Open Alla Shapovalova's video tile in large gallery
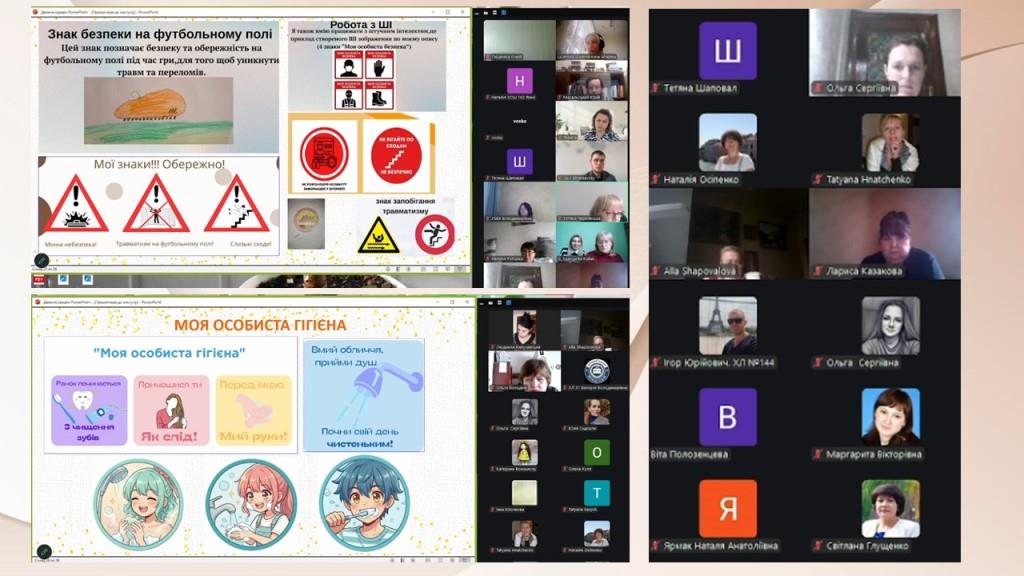Viewport: 1024px width, 576px height. [727, 232]
